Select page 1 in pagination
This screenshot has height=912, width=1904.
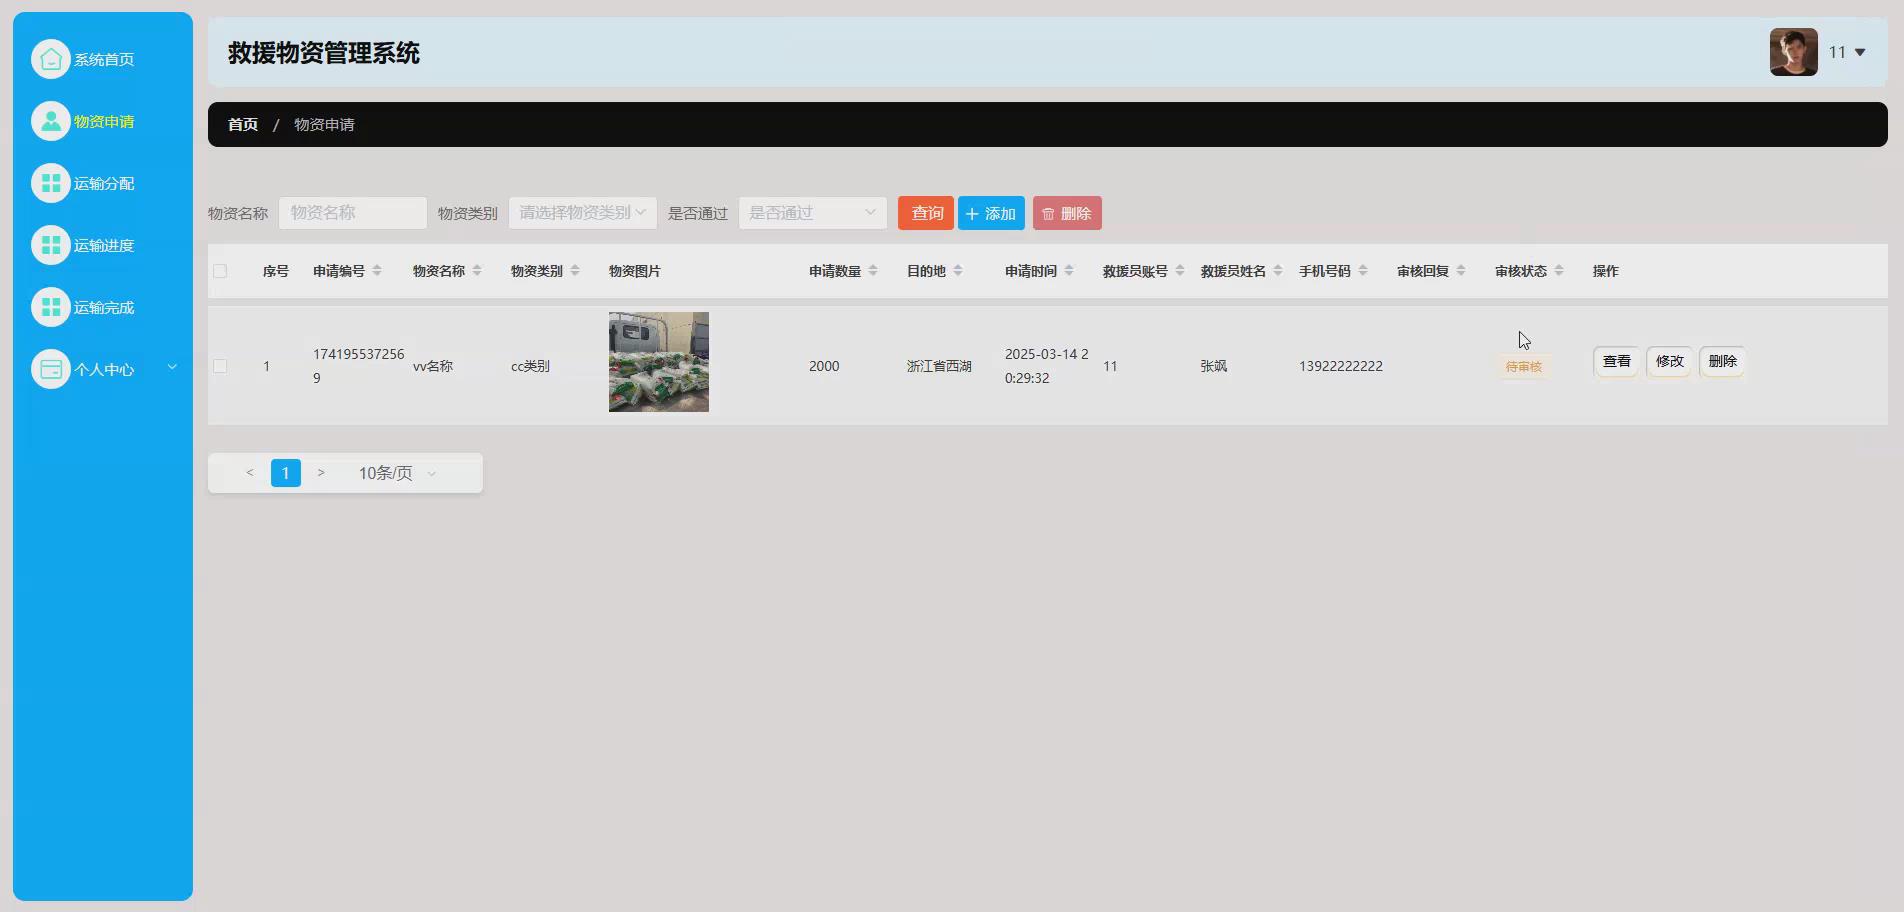(285, 473)
